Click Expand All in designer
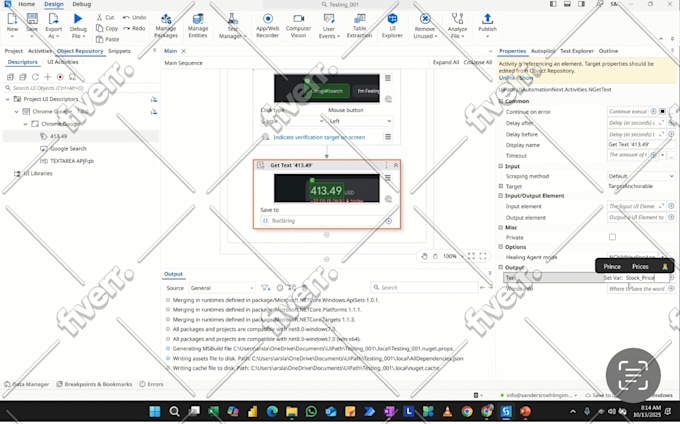The height and width of the screenshot is (424, 680). coord(445,62)
